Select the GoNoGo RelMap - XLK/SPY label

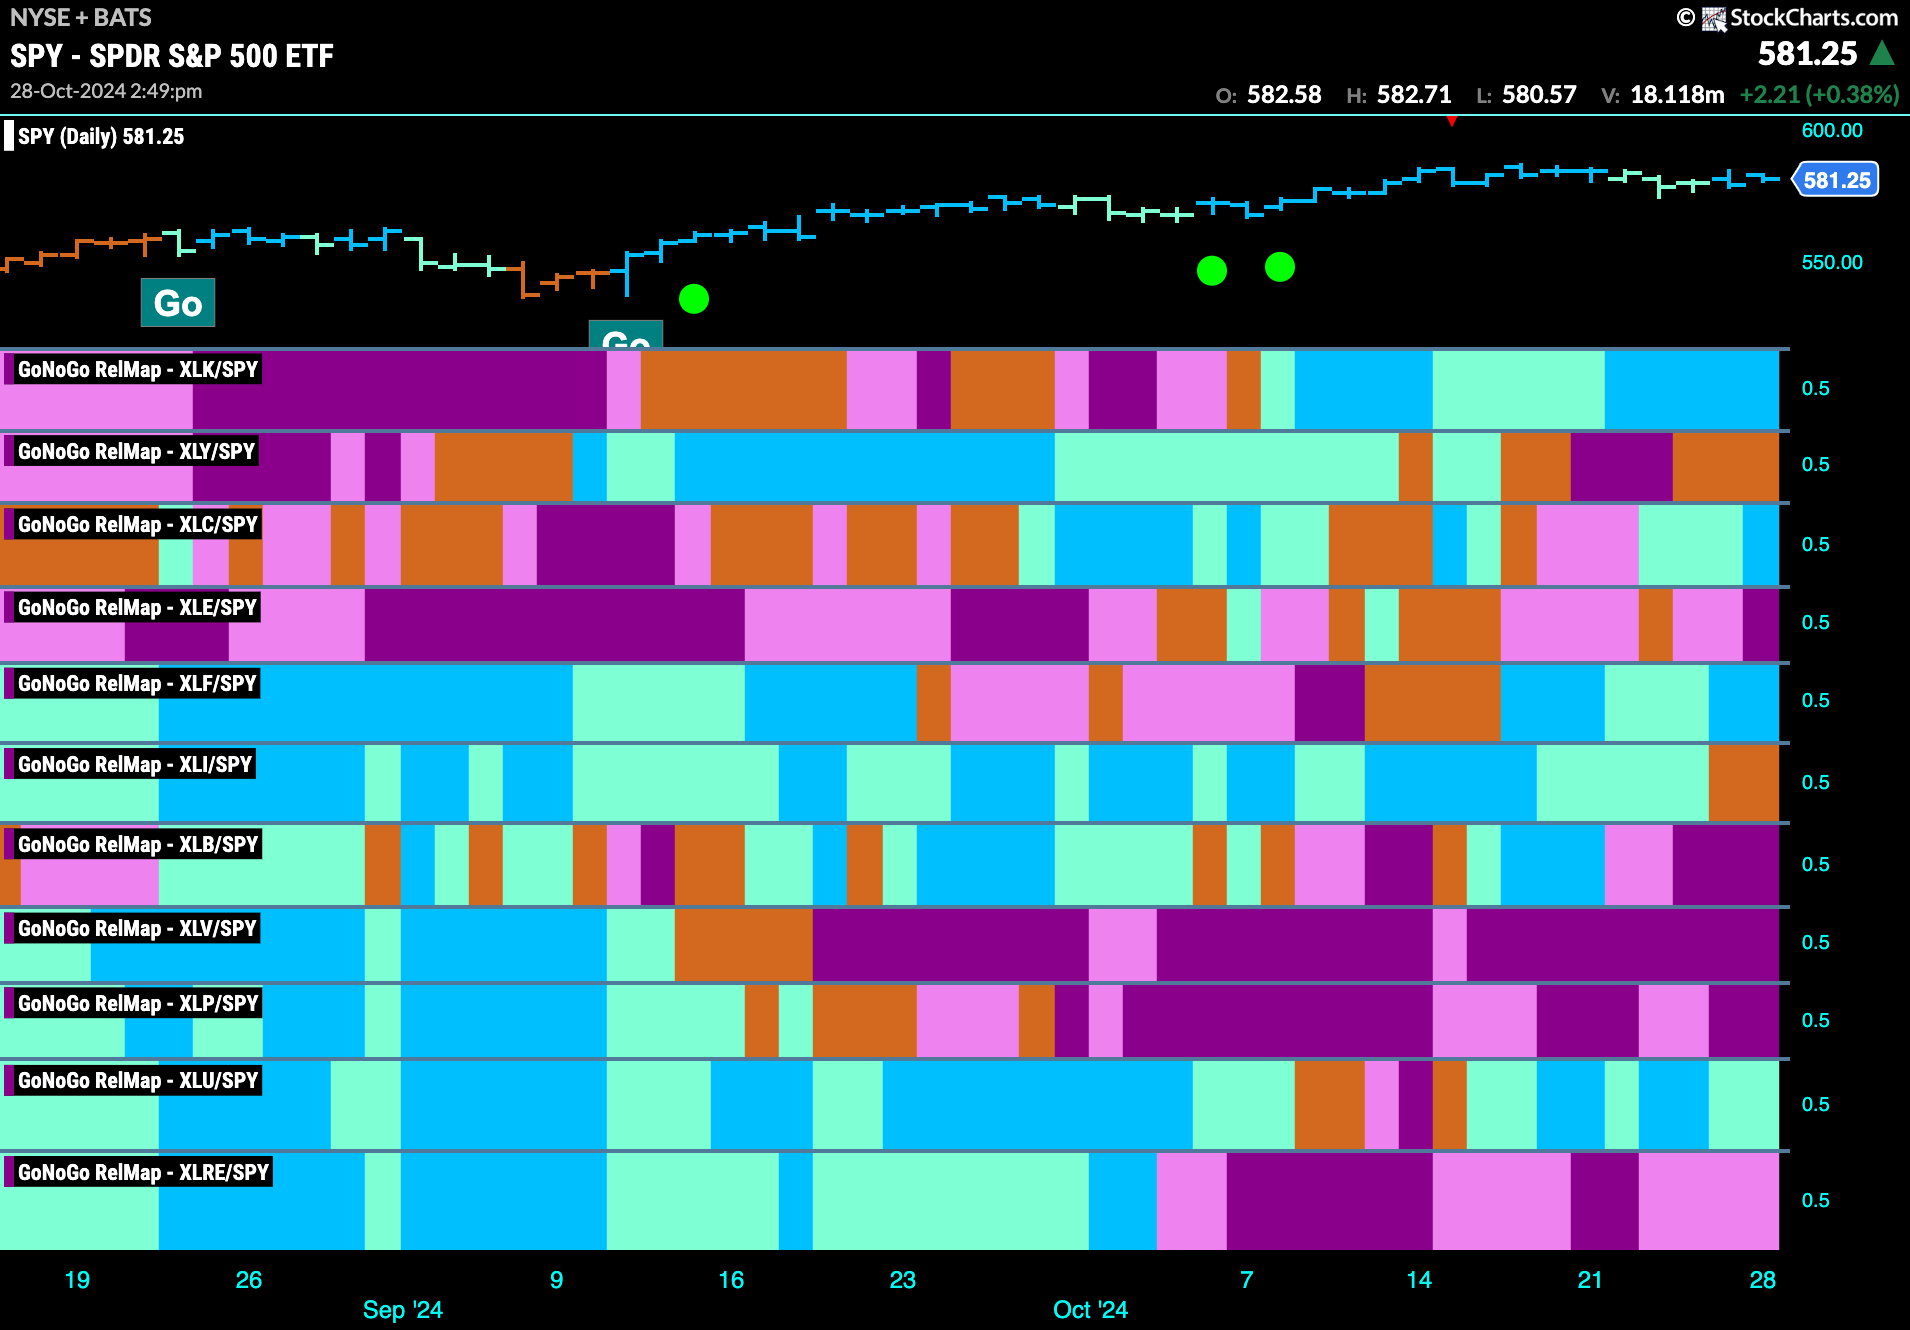tap(138, 369)
